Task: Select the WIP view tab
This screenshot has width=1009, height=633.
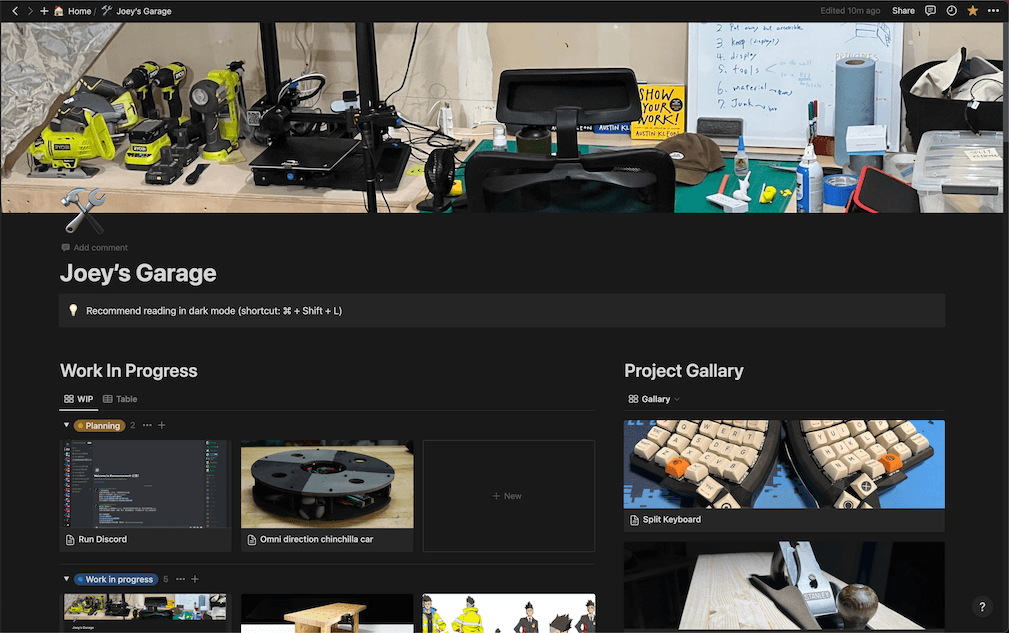Action: pos(78,398)
